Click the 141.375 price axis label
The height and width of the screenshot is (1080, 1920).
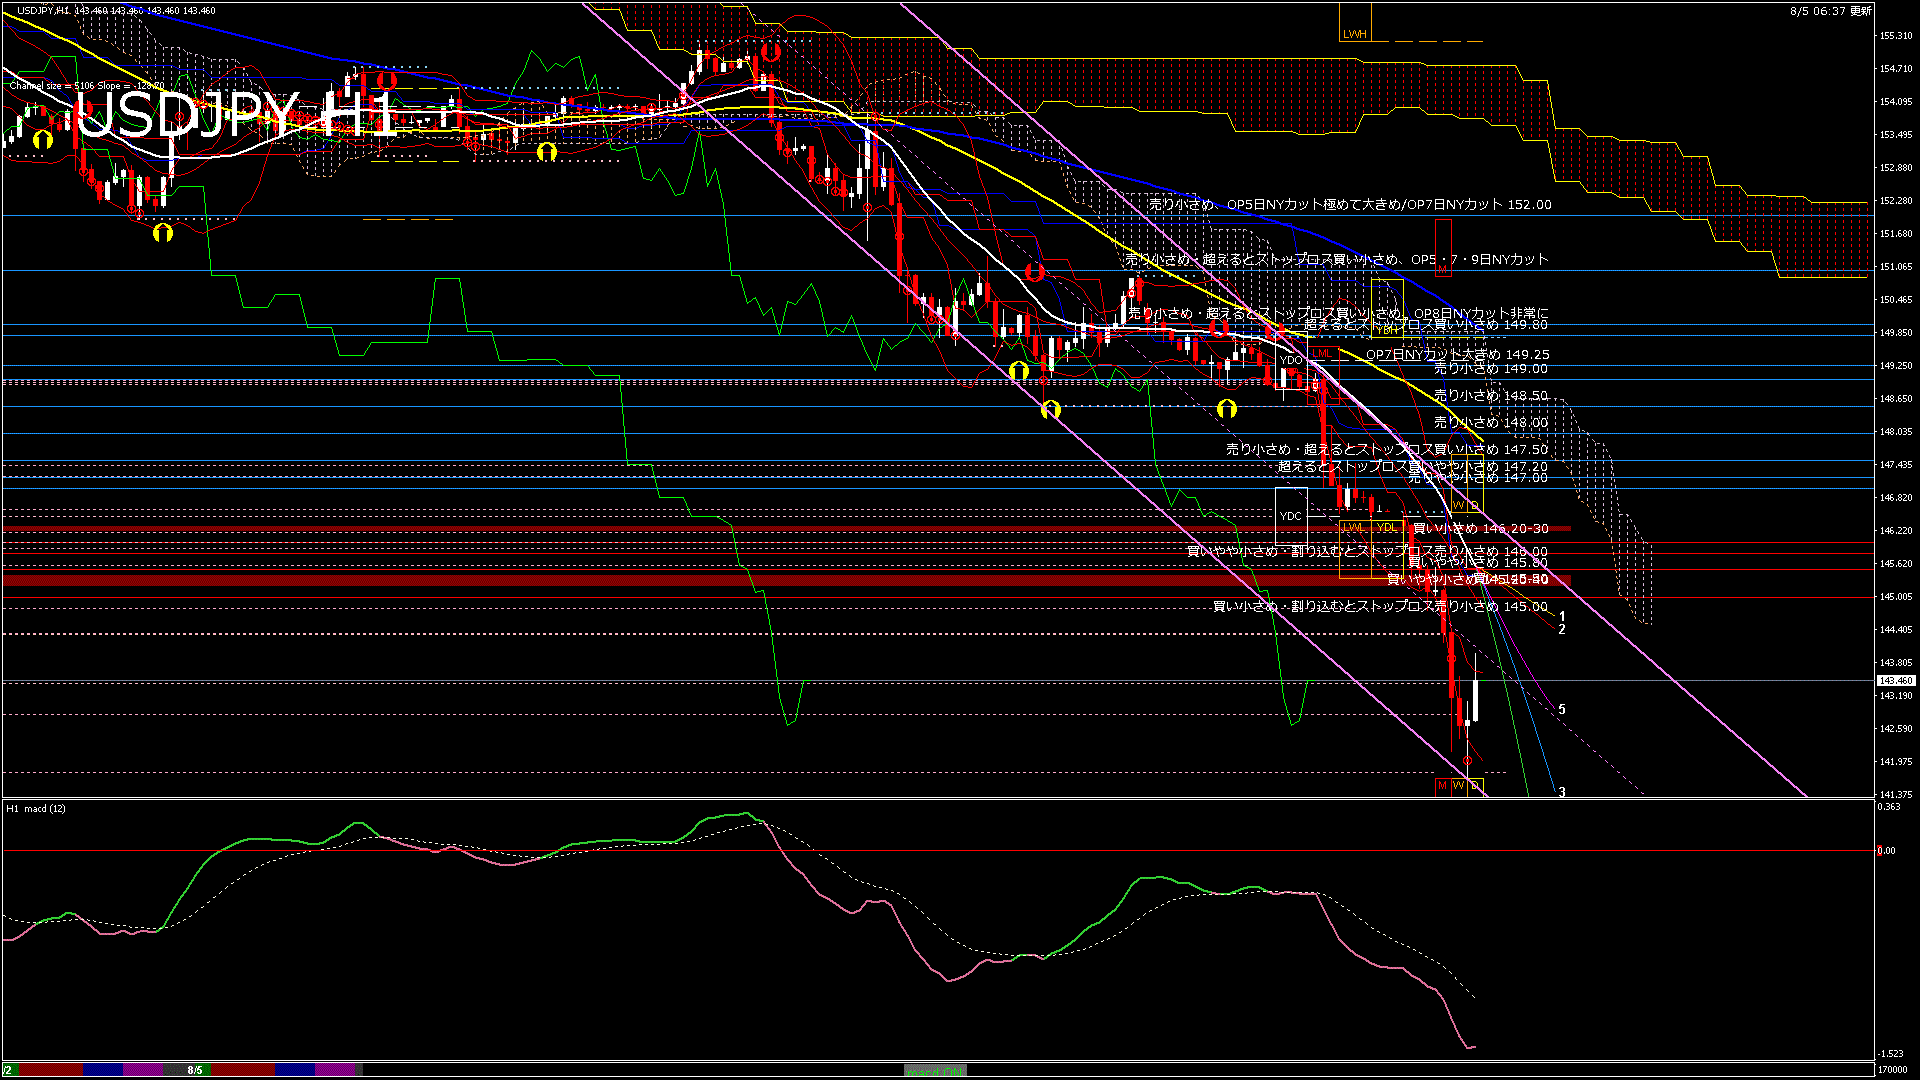1896,795
